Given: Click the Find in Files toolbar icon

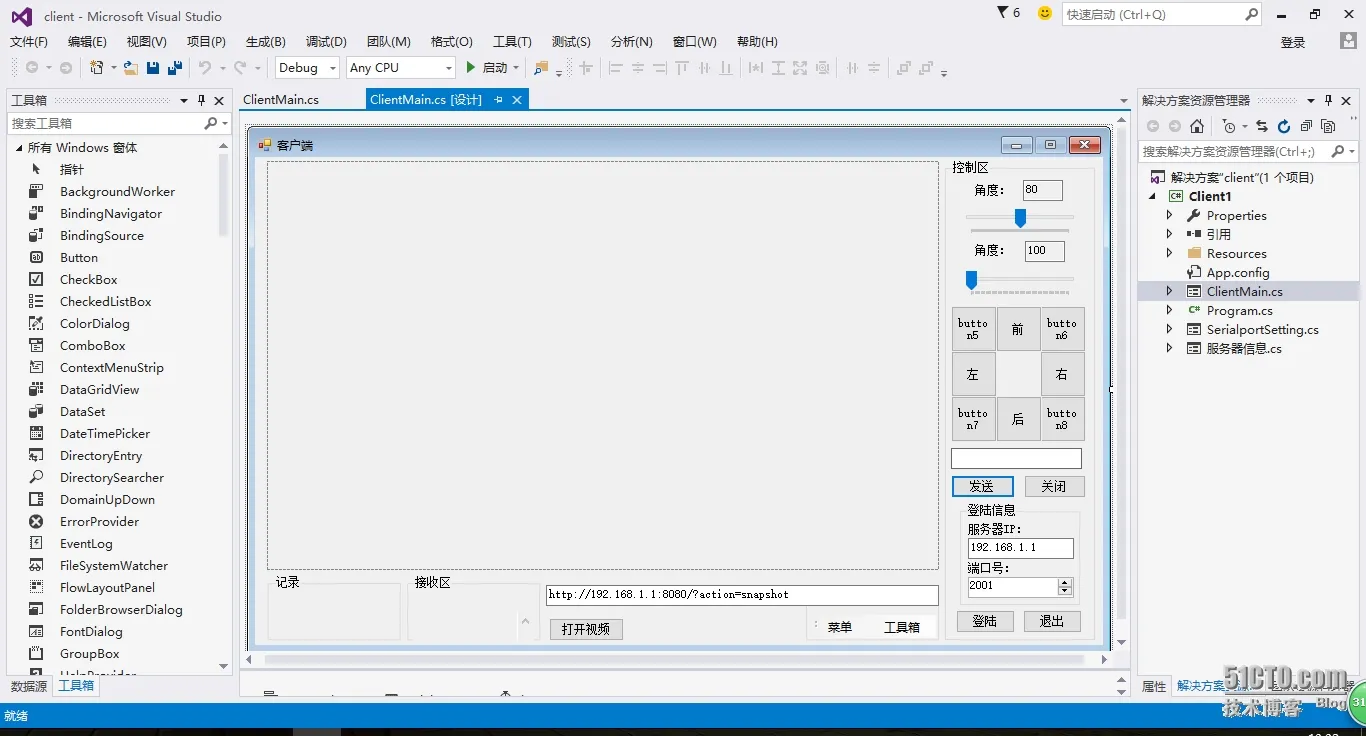Looking at the screenshot, I should 541,68.
